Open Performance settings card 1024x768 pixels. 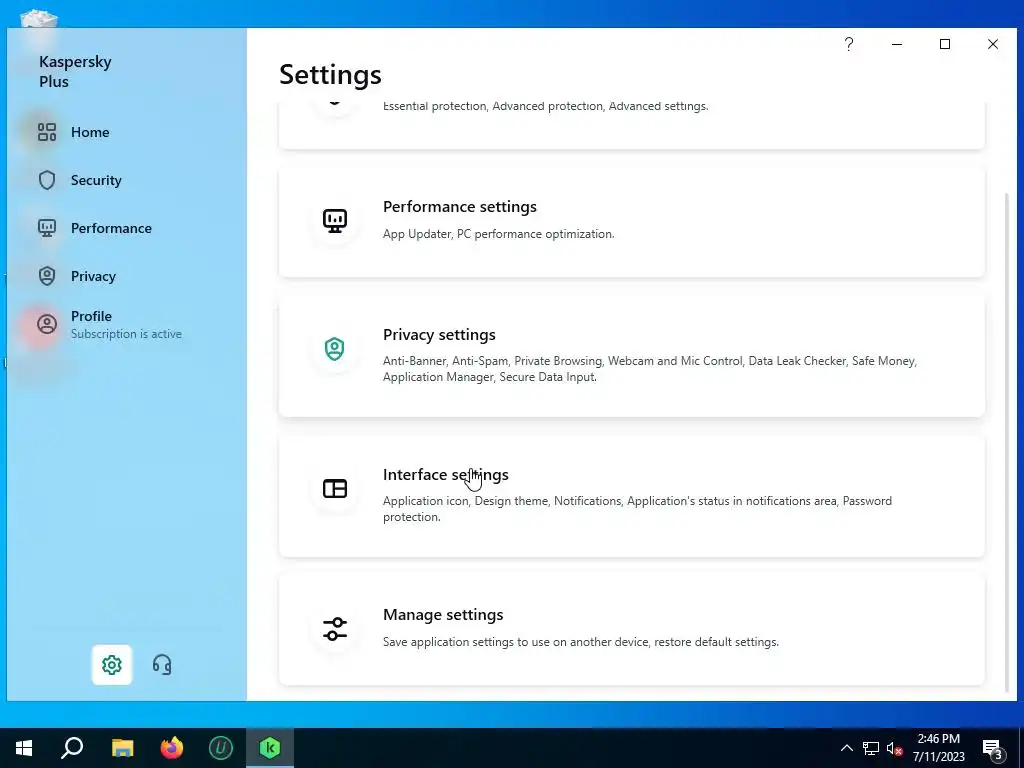point(632,221)
